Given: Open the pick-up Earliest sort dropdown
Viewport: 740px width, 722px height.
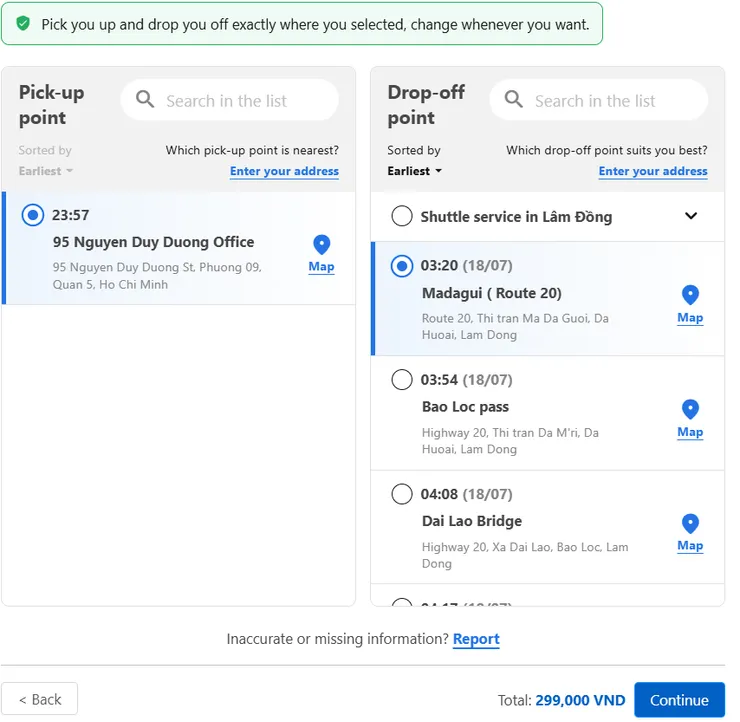Looking at the screenshot, I should tap(46, 171).
